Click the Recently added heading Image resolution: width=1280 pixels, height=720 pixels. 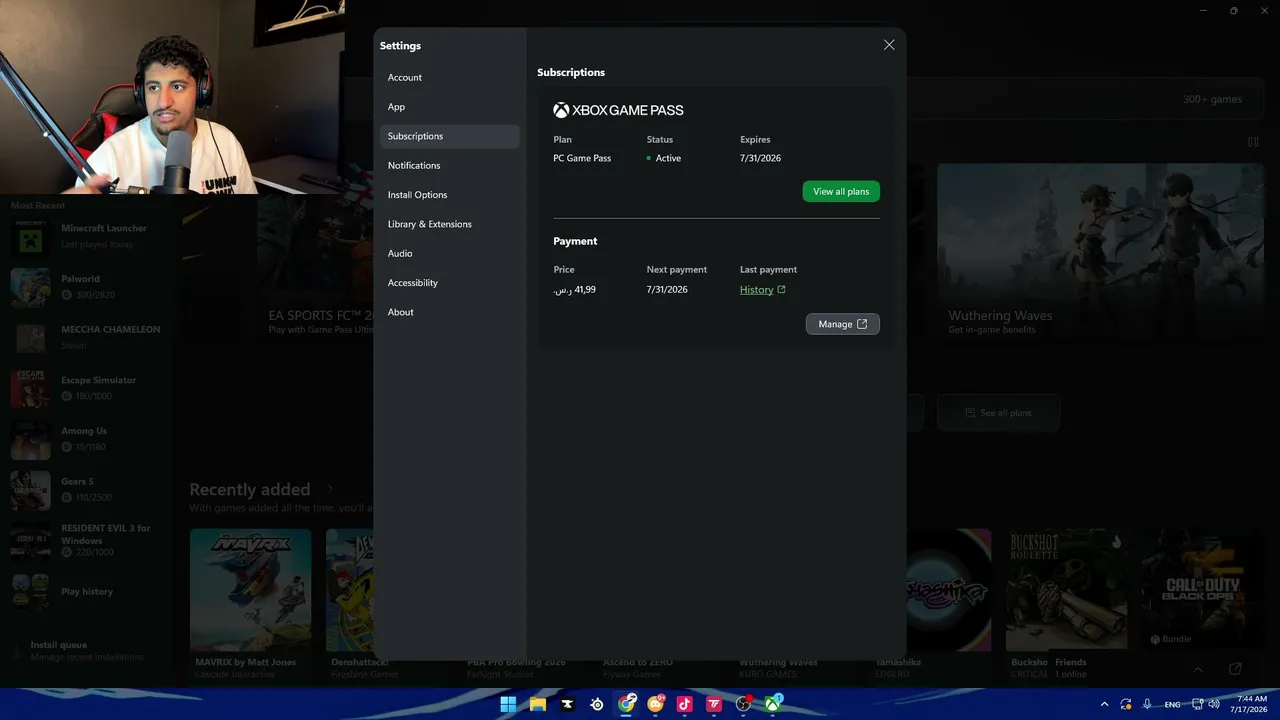click(x=250, y=489)
